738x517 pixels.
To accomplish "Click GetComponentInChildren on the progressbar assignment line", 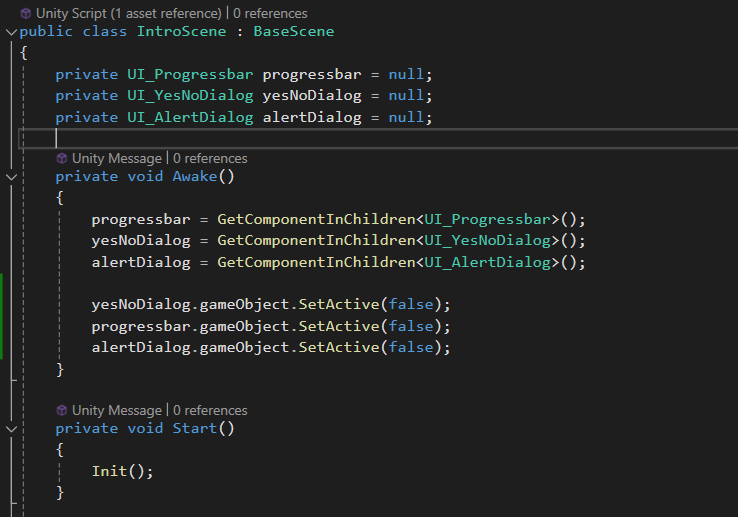I will click(316, 219).
